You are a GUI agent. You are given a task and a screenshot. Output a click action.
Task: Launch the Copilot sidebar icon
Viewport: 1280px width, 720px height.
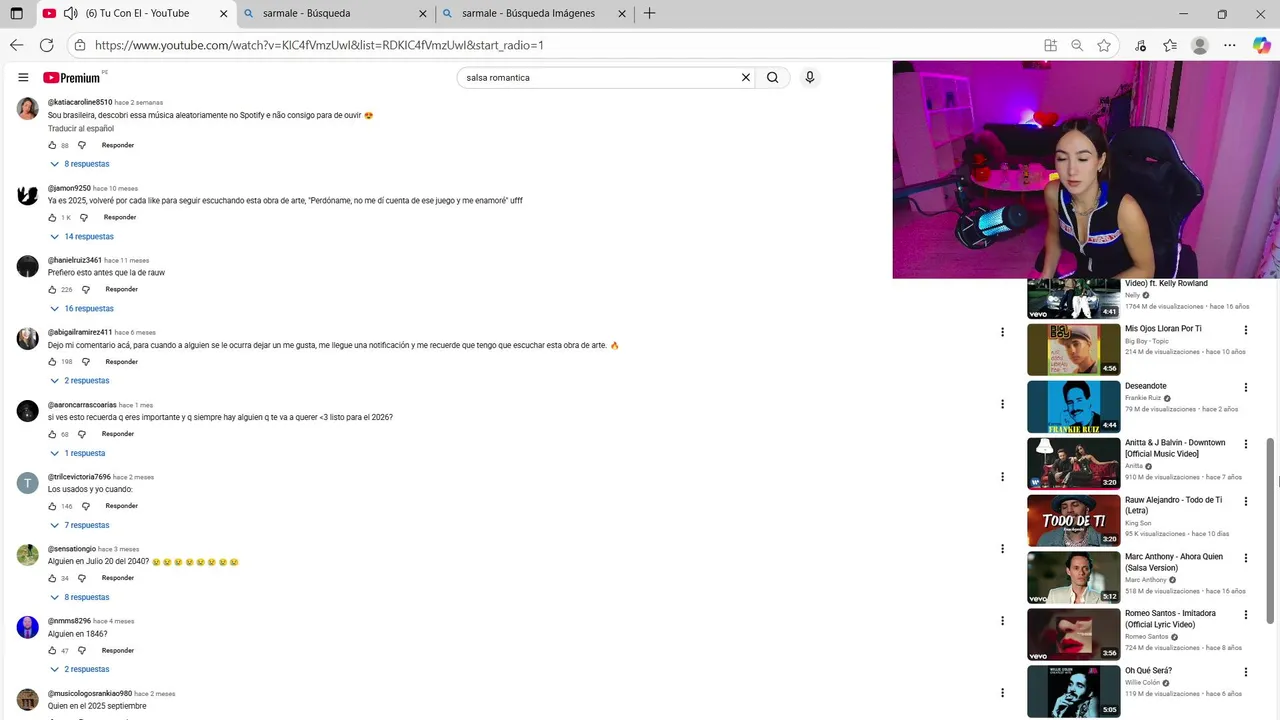click(1261, 45)
